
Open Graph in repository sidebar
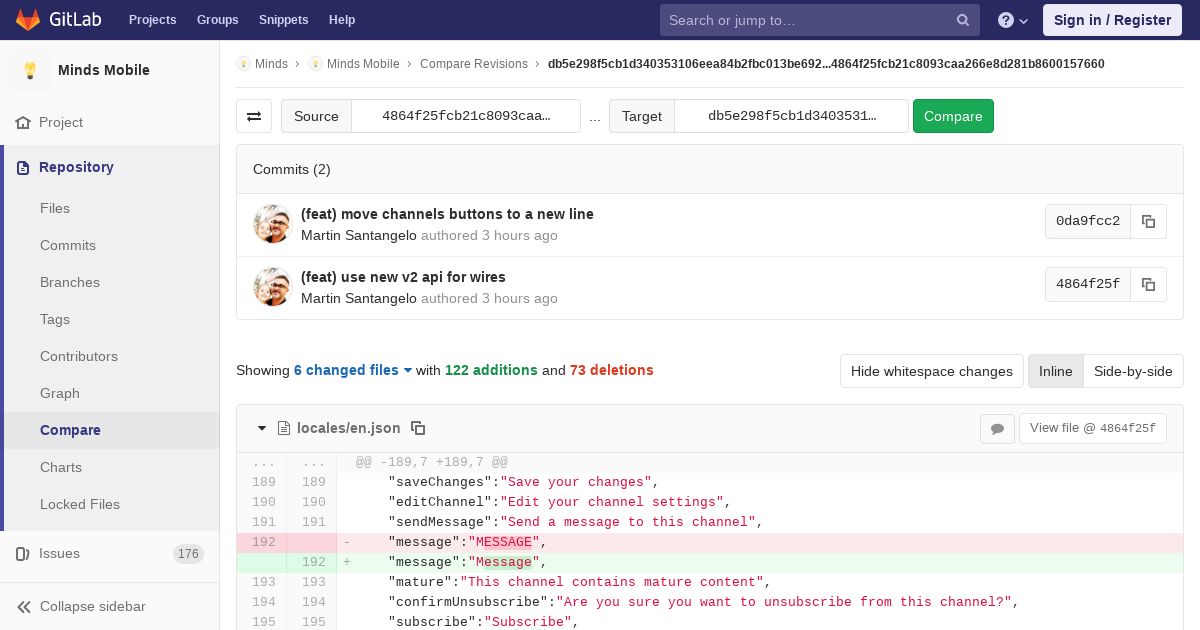tap(60, 393)
